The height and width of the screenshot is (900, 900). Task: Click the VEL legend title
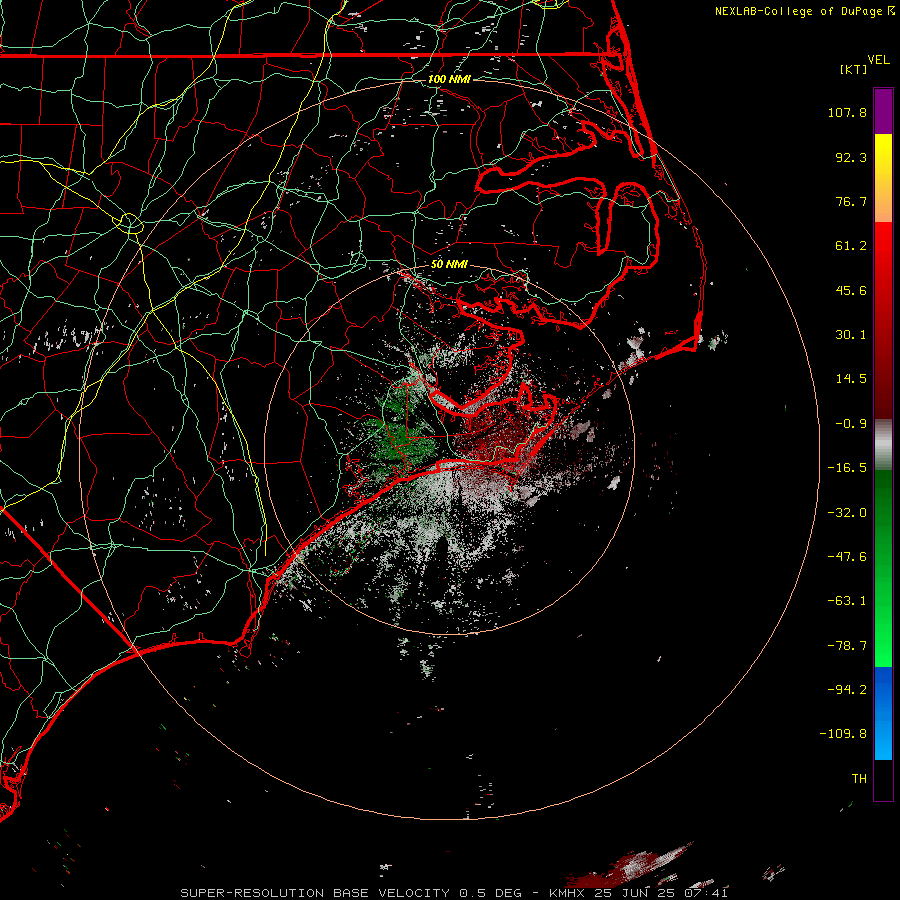click(878, 60)
